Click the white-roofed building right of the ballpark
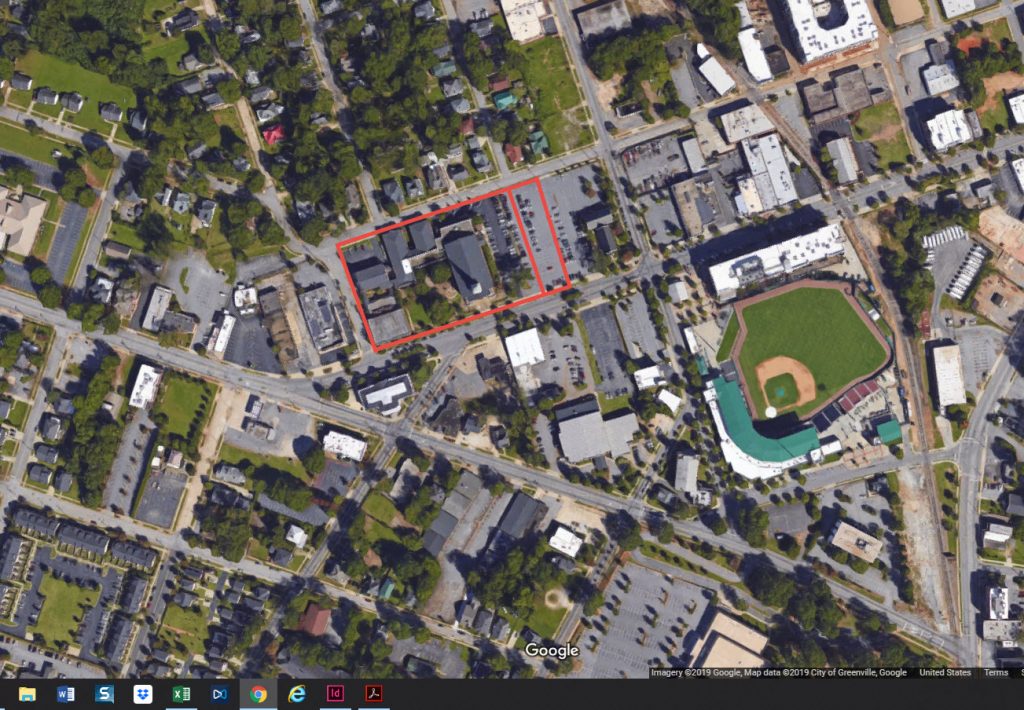The height and width of the screenshot is (710, 1024). coord(948,374)
